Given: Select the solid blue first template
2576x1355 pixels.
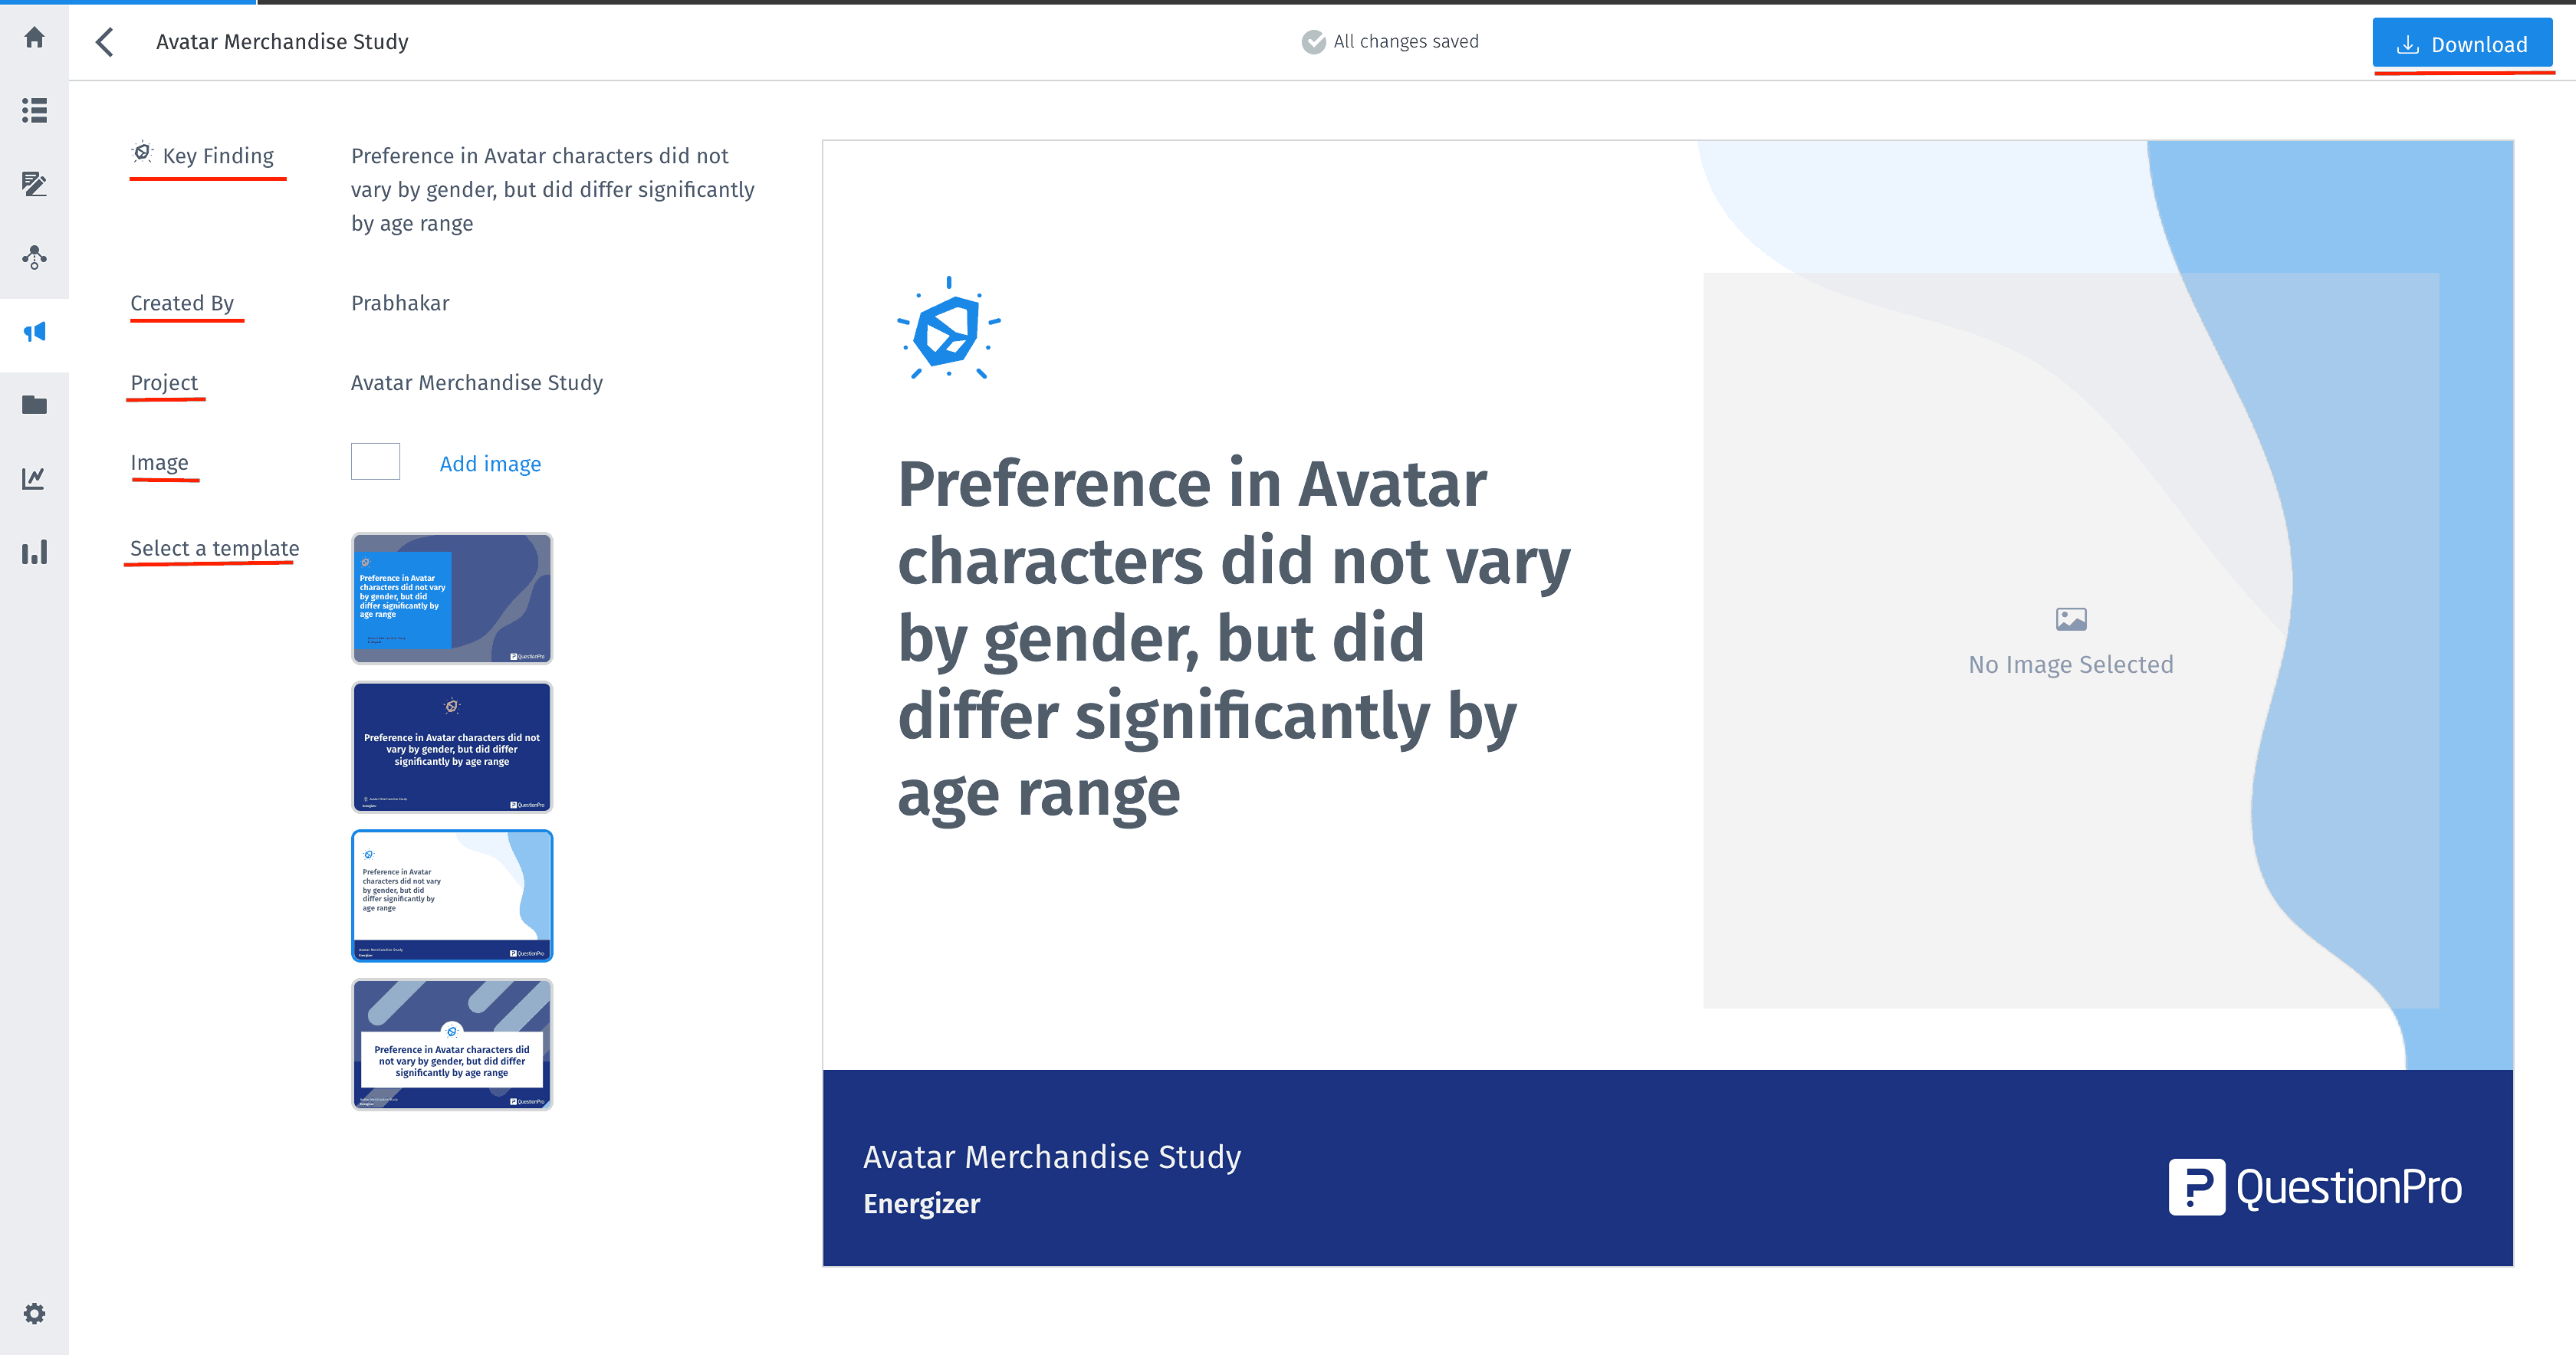Looking at the screenshot, I should click(451, 598).
